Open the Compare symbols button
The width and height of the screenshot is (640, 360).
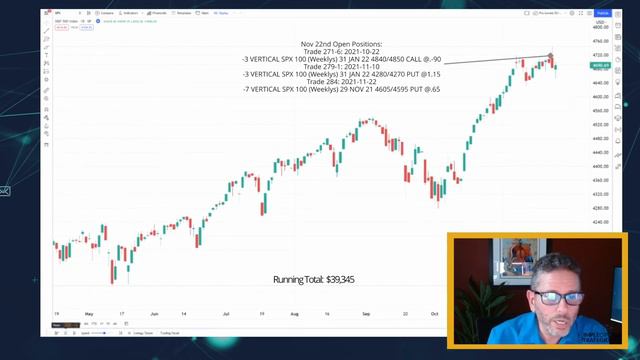point(104,13)
